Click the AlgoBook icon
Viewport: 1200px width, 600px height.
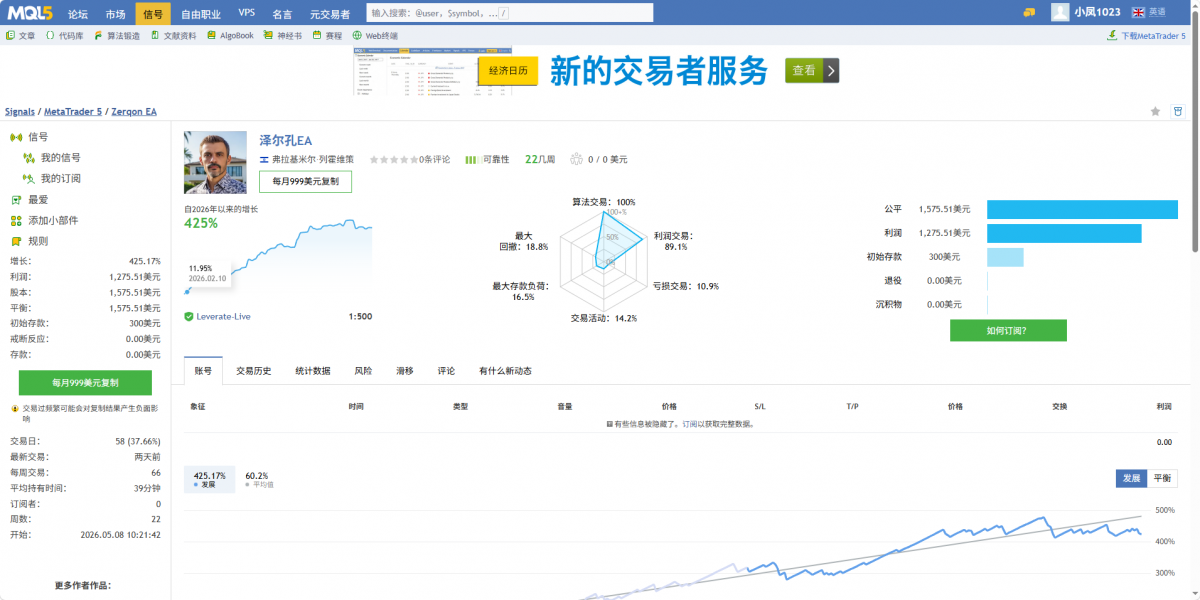212,35
